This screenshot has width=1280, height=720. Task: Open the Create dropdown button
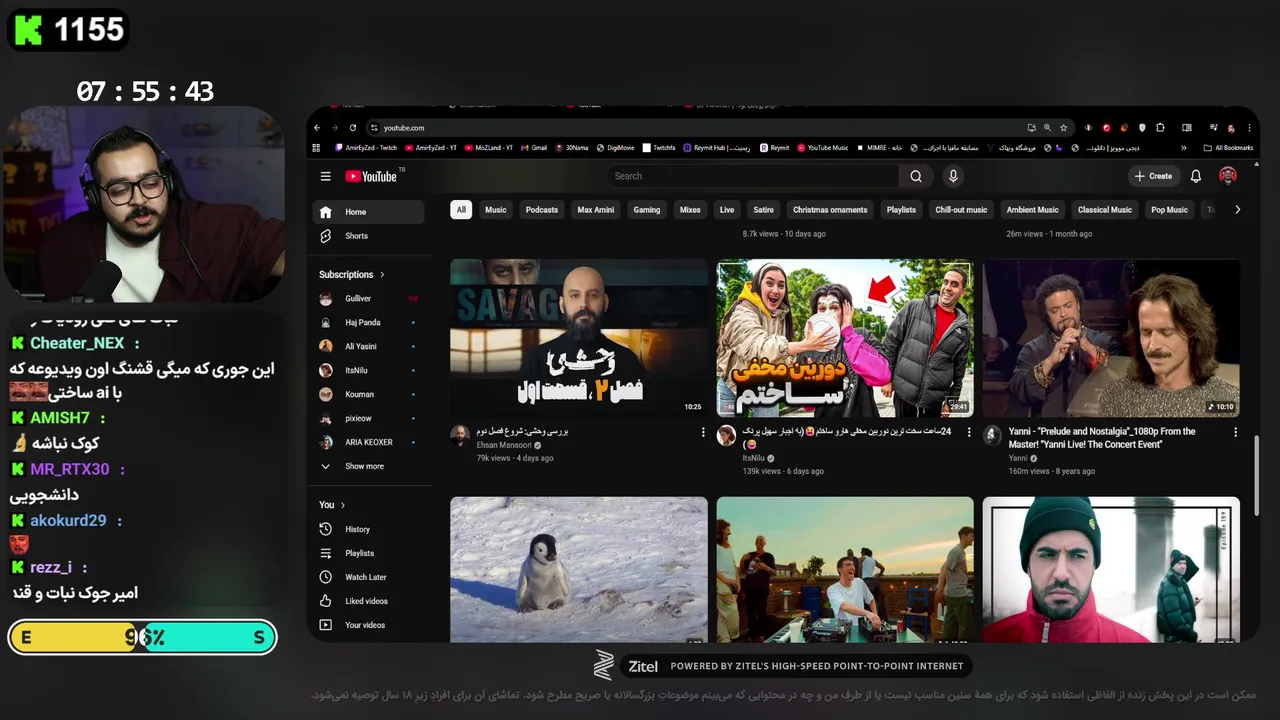[x=1153, y=176]
